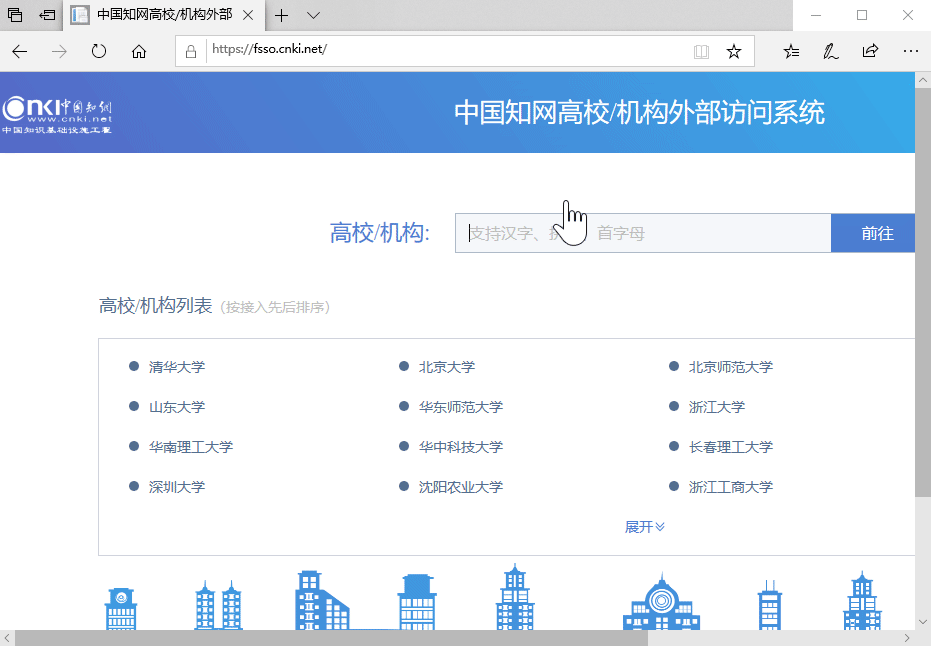
Task: Open 华中科技大学 link
Action: 461,446
